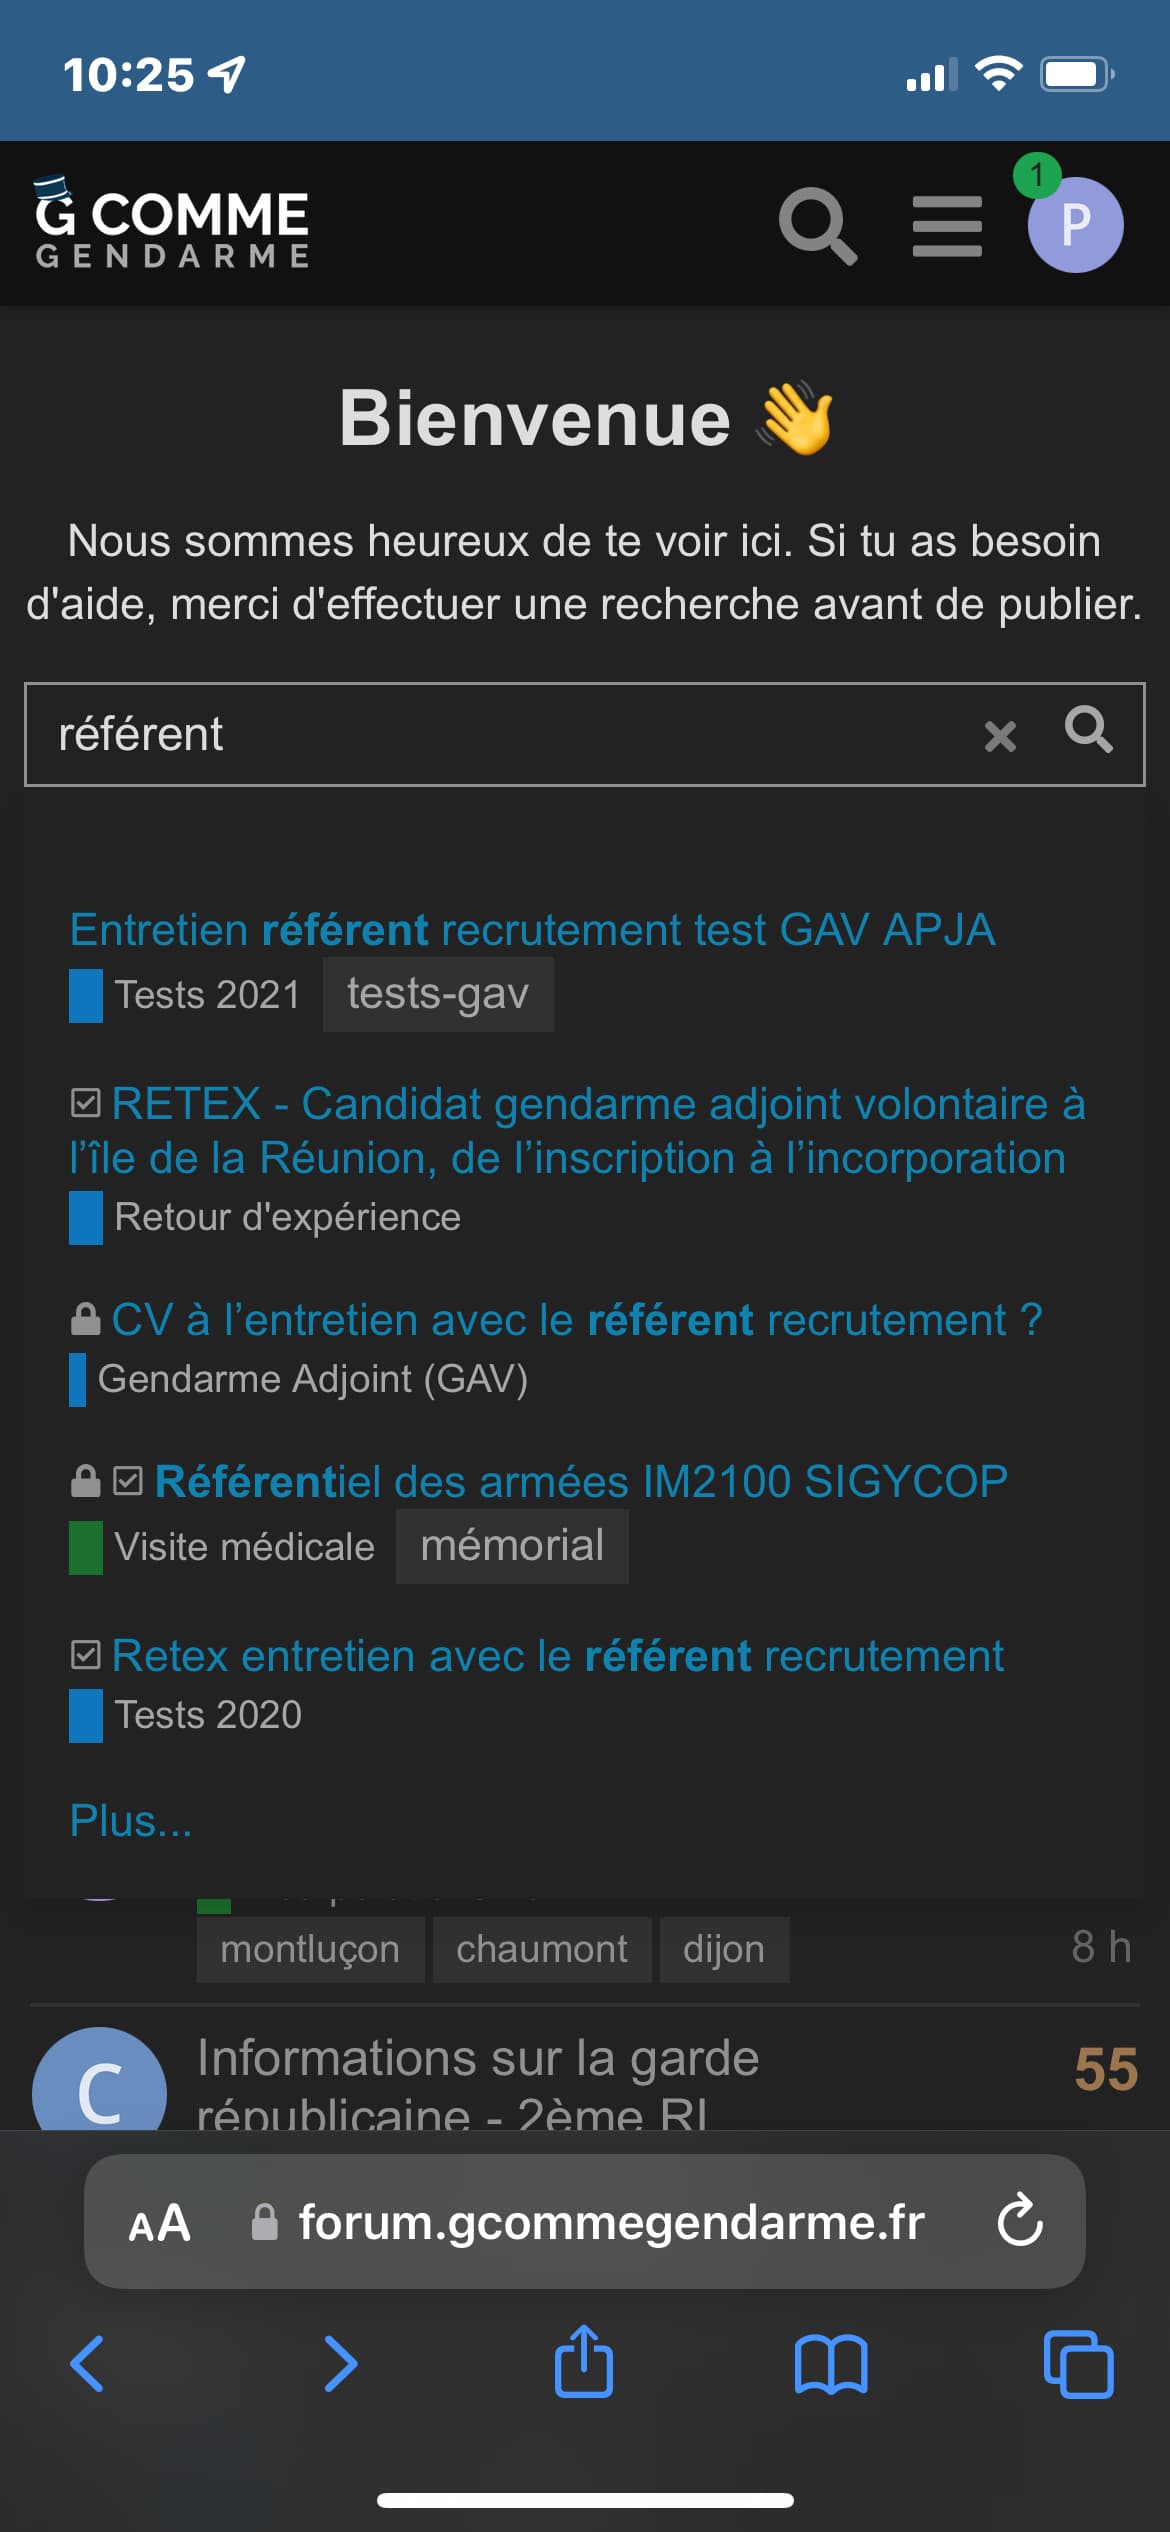The width and height of the screenshot is (1170, 2532).
Task: Expand more results with Plus...
Action: [130, 1821]
